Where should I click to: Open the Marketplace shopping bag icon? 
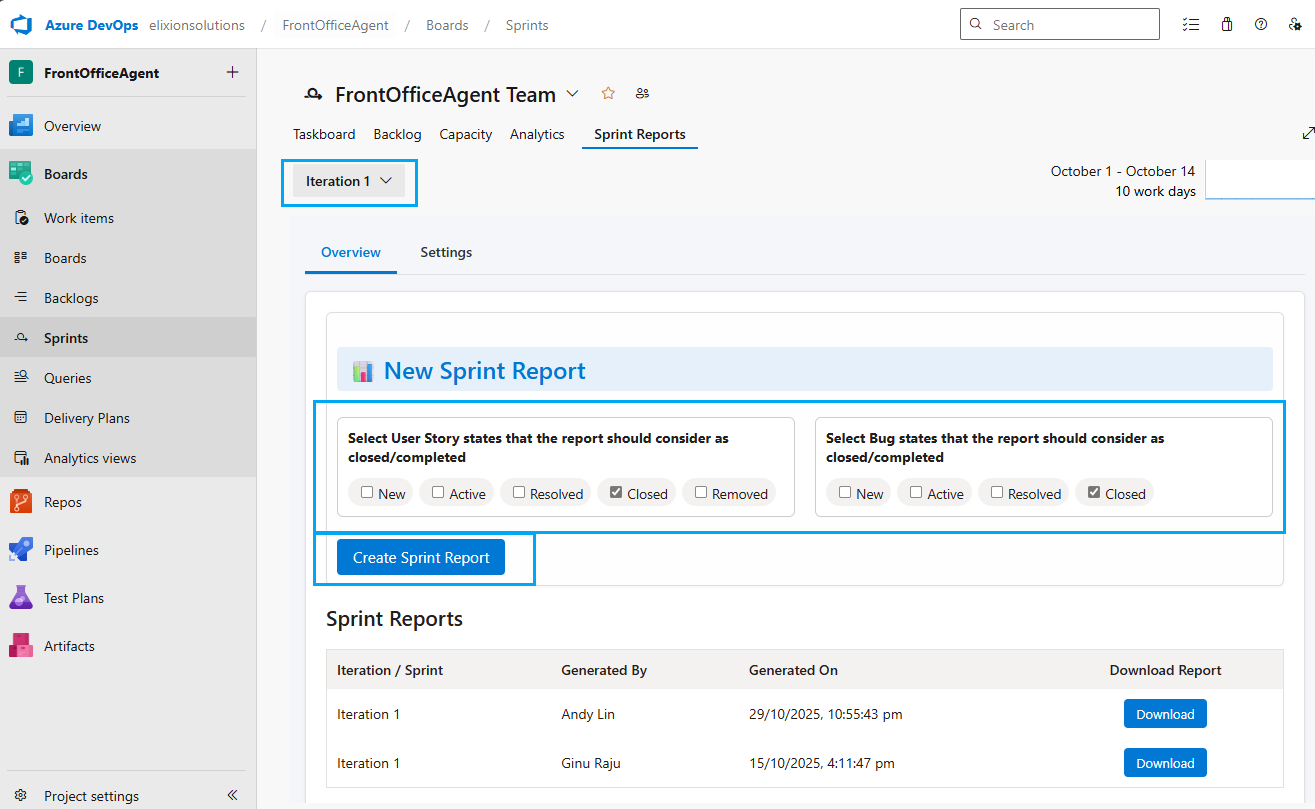click(x=1227, y=25)
